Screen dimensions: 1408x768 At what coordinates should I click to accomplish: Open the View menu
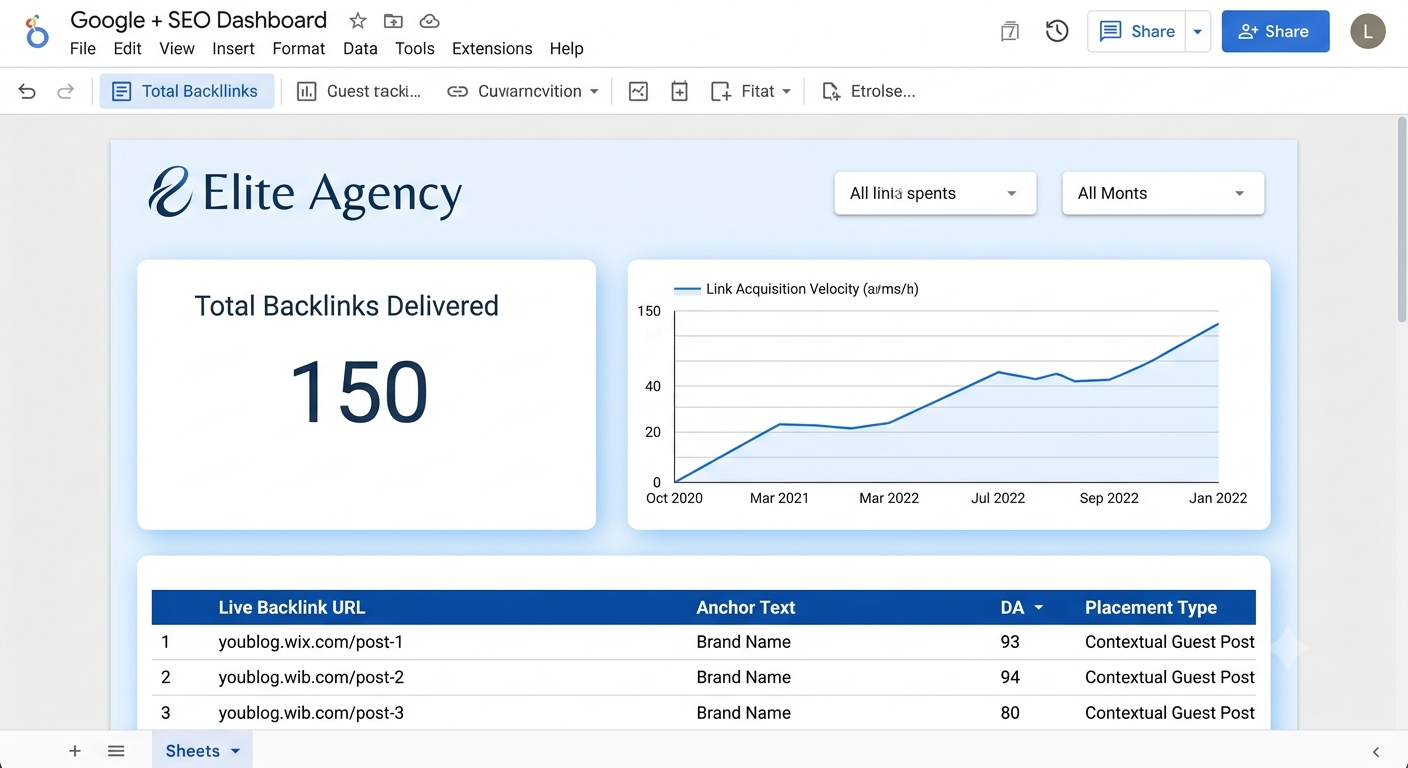click(177, 48)
